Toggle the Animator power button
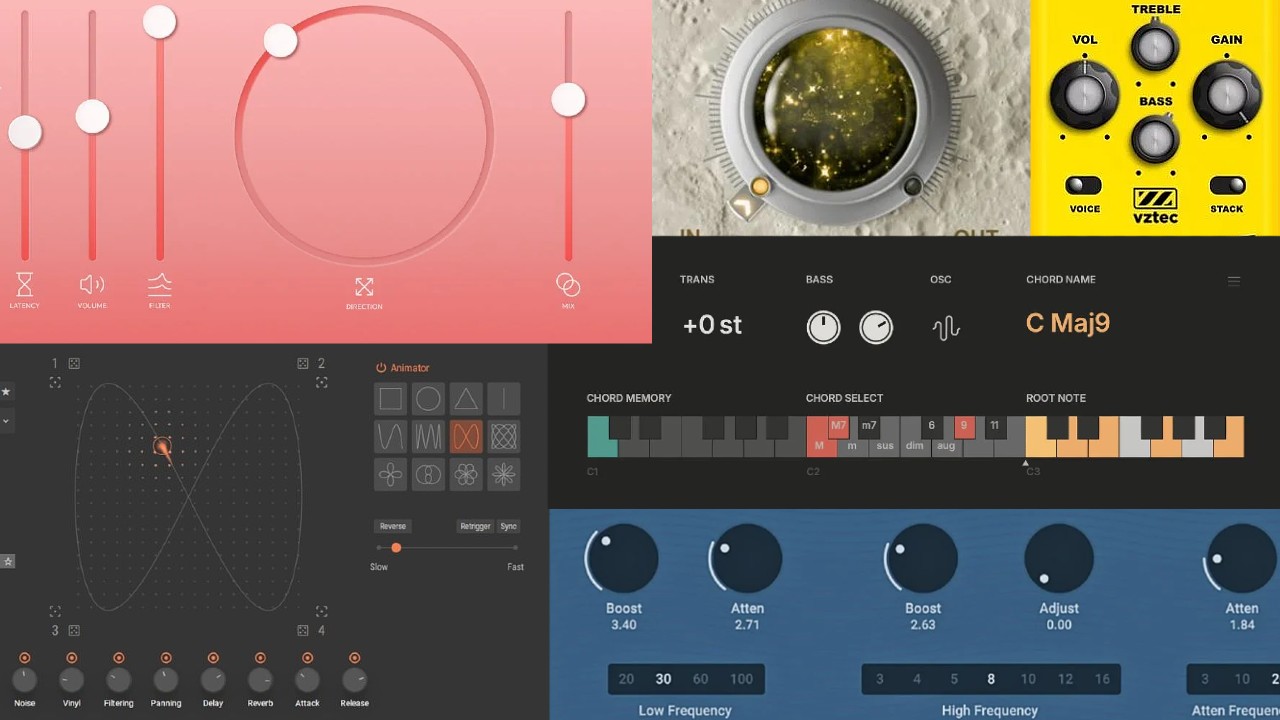The image size is (1280, 720). click(x=381, y=368)
